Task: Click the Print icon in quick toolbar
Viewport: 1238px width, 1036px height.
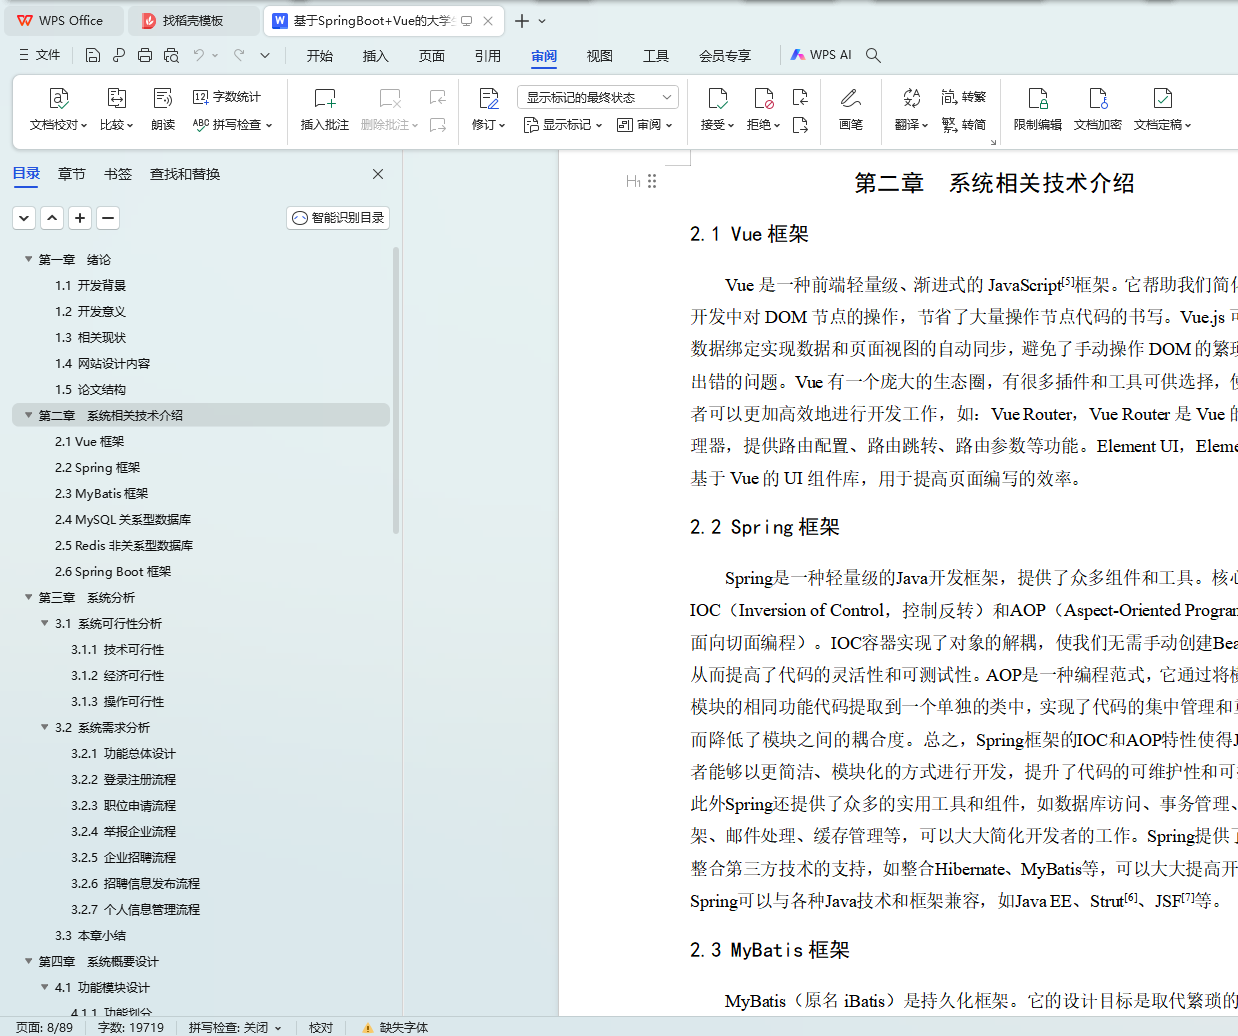Action: 145,55
